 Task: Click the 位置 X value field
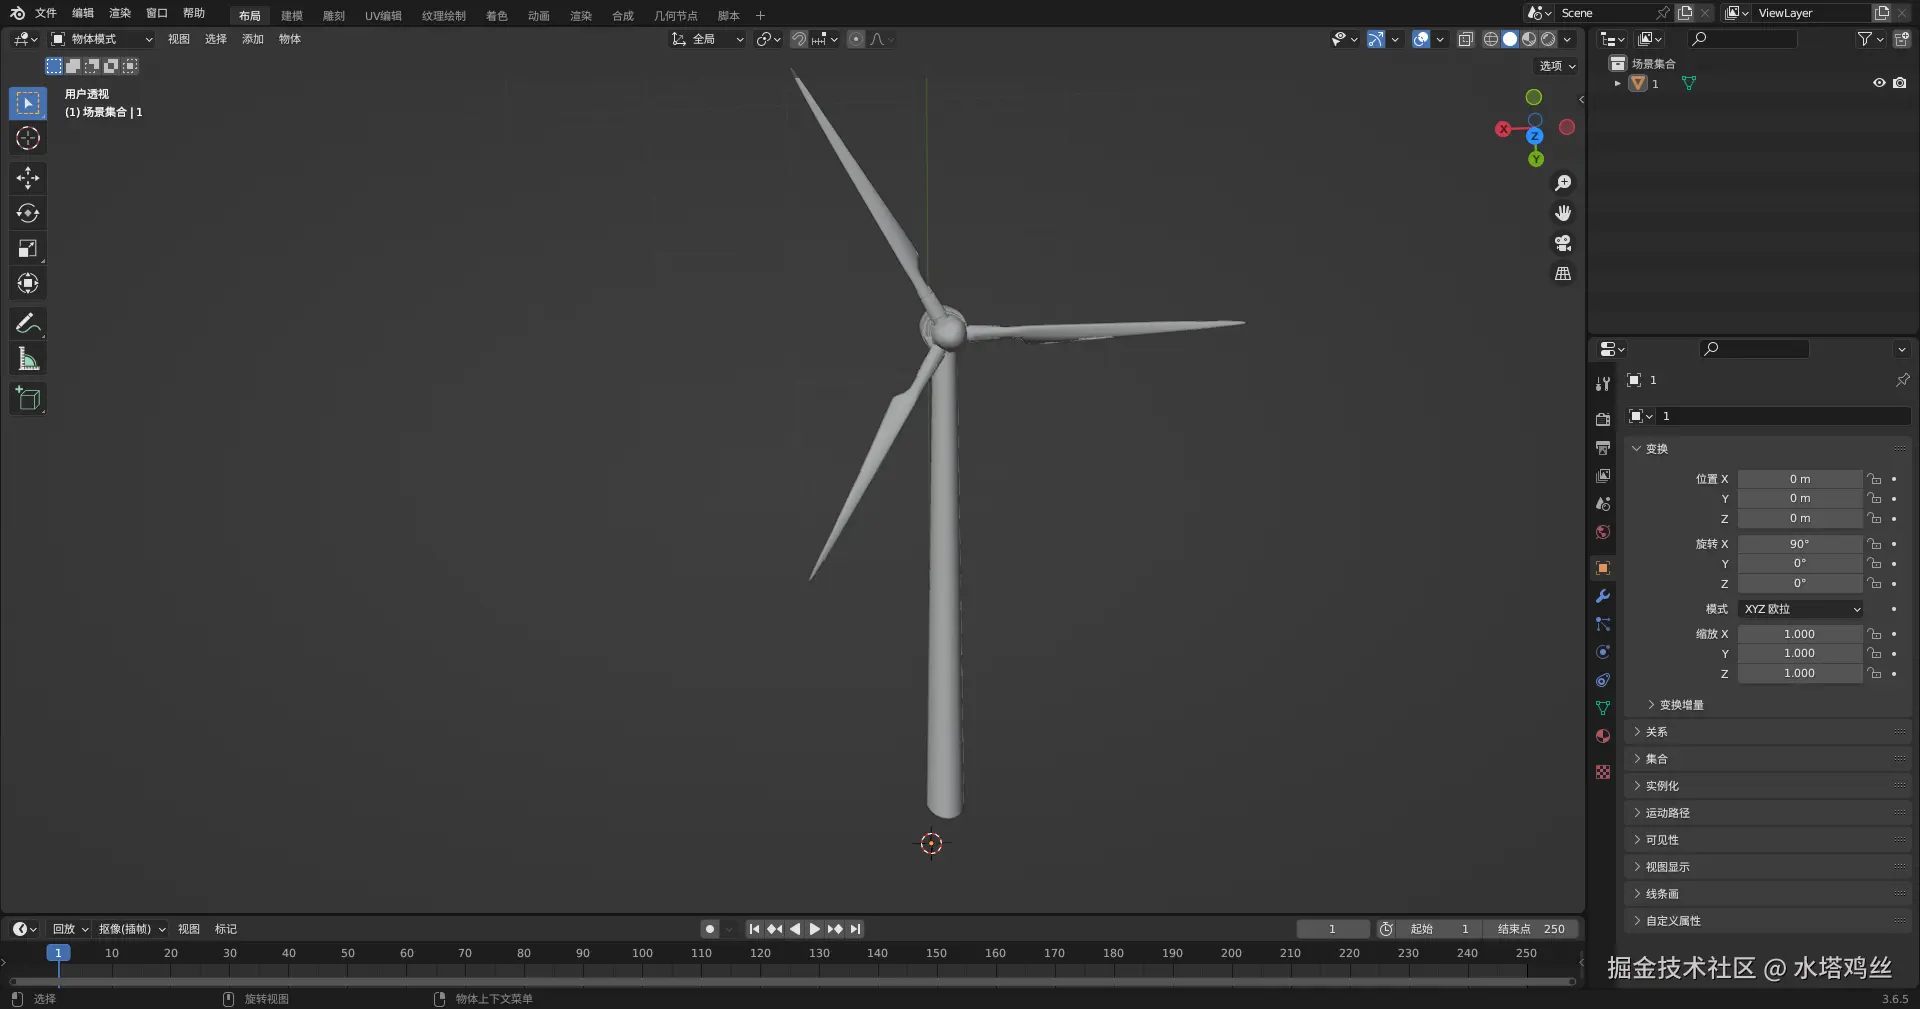1799,479
